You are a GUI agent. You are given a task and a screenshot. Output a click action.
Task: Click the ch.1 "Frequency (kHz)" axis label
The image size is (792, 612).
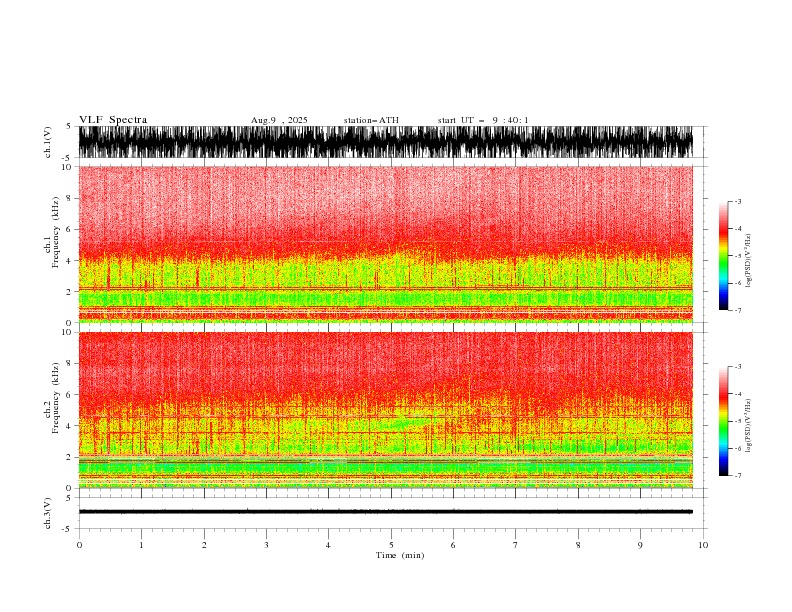tap(56, 232)
